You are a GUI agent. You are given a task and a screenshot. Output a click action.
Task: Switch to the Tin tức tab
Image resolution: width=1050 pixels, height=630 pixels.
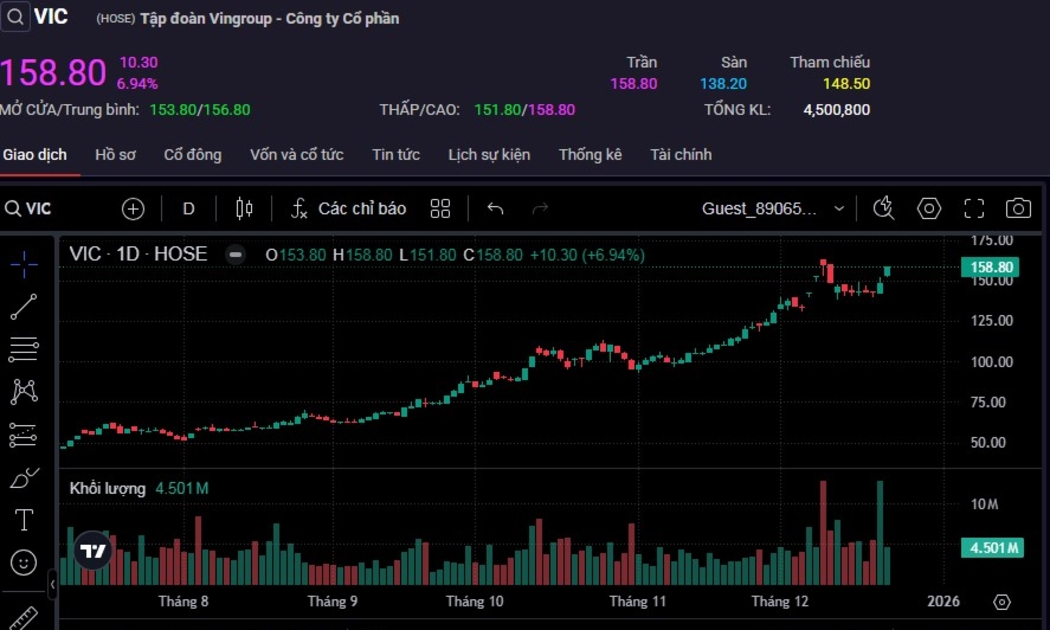click(396, 155)
